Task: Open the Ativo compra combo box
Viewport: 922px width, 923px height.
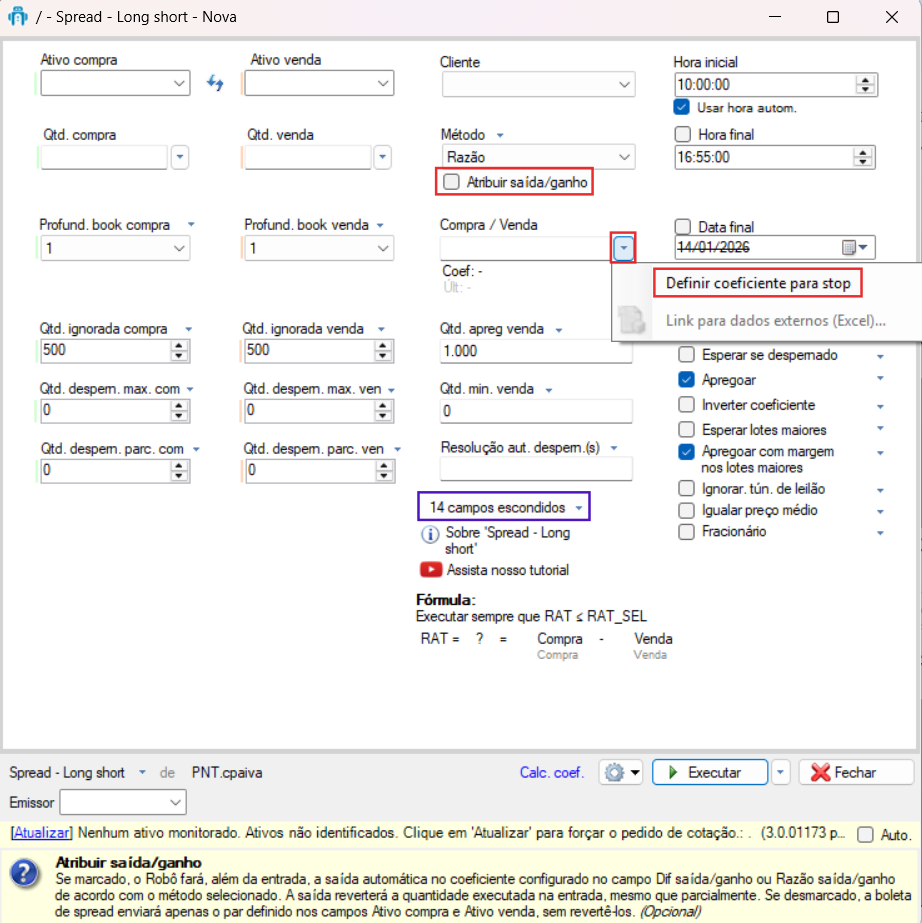Action: tap(180, 83)
